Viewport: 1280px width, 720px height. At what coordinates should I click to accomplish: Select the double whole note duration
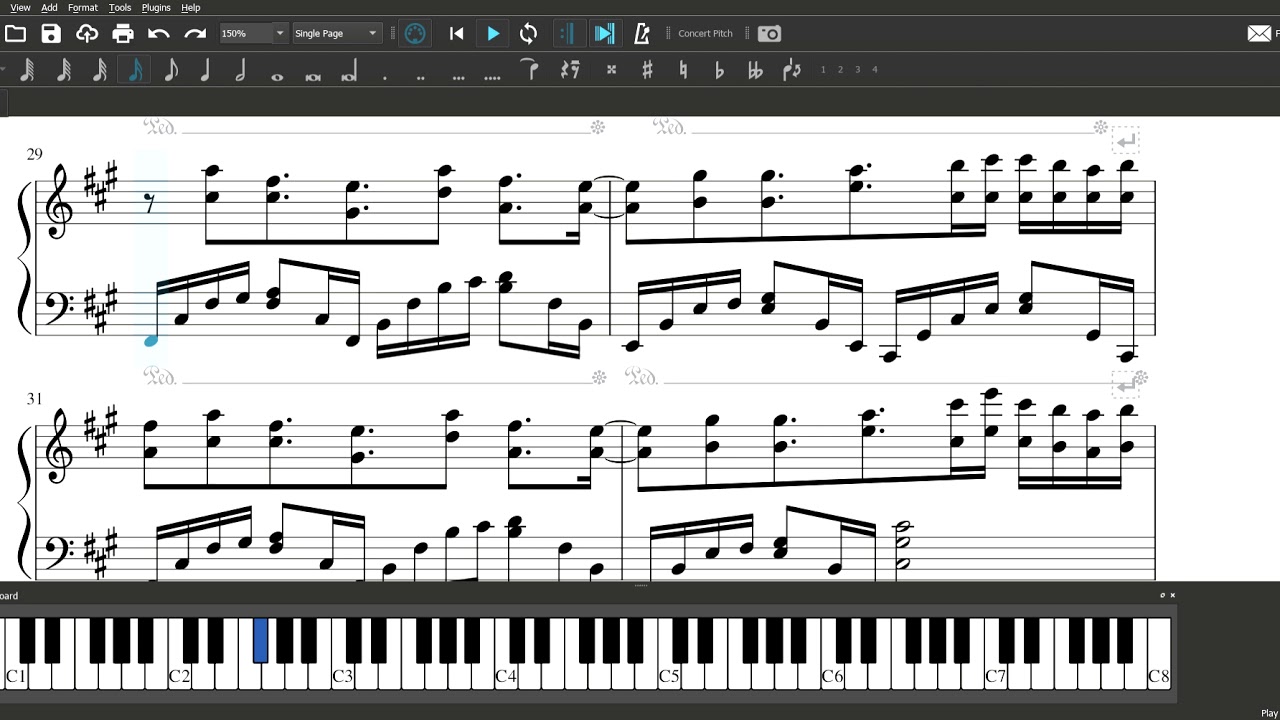pyautogui.click(x=313, y=76)
